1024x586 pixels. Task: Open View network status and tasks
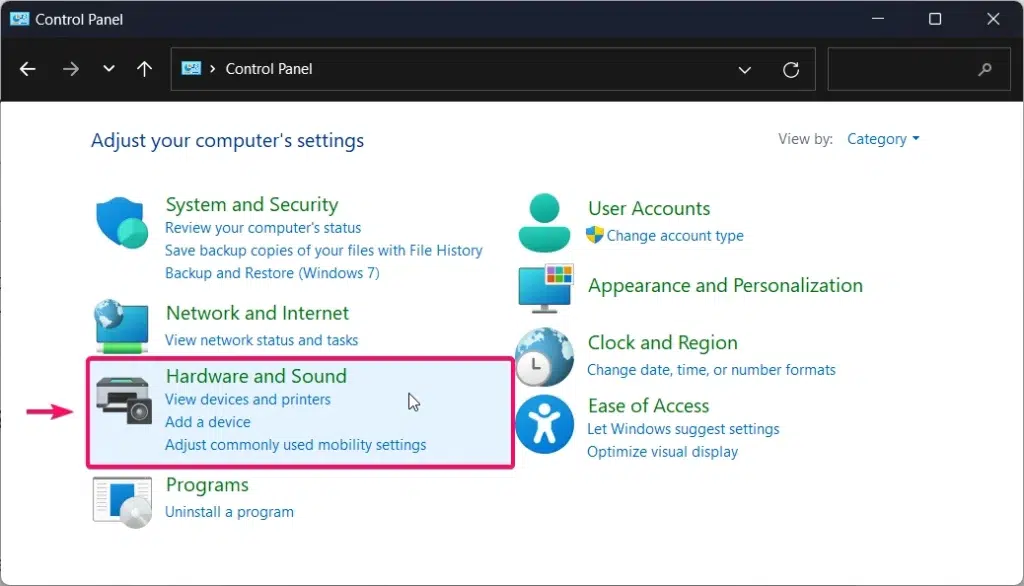261,340
